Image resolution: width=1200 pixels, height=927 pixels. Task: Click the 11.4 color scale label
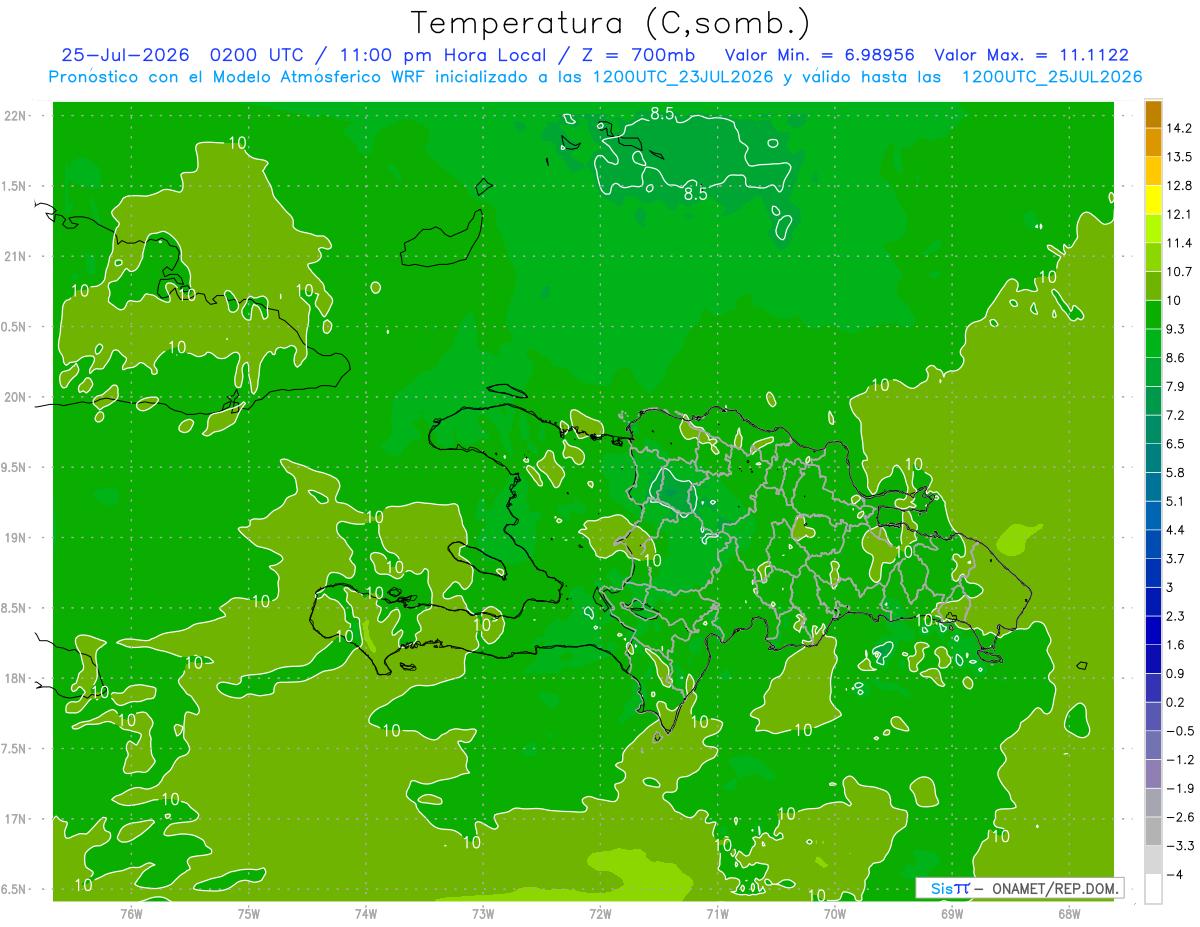1178,243
